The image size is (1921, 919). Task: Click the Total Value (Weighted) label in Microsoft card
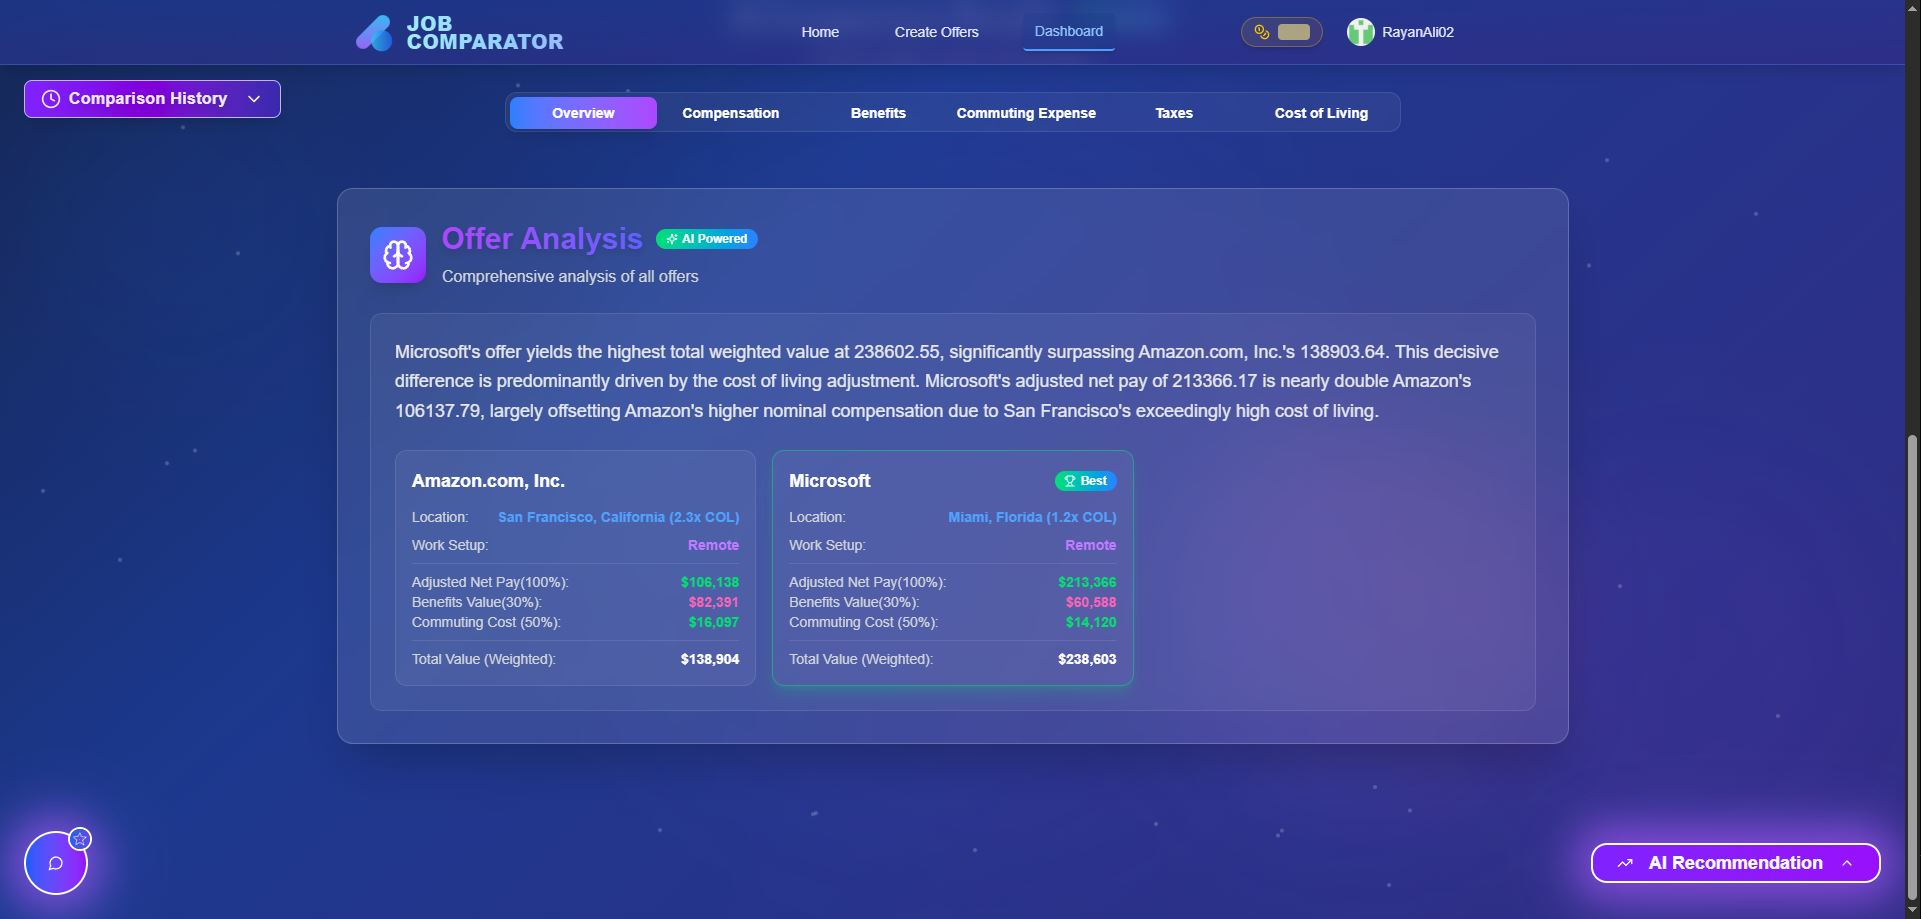861,659
